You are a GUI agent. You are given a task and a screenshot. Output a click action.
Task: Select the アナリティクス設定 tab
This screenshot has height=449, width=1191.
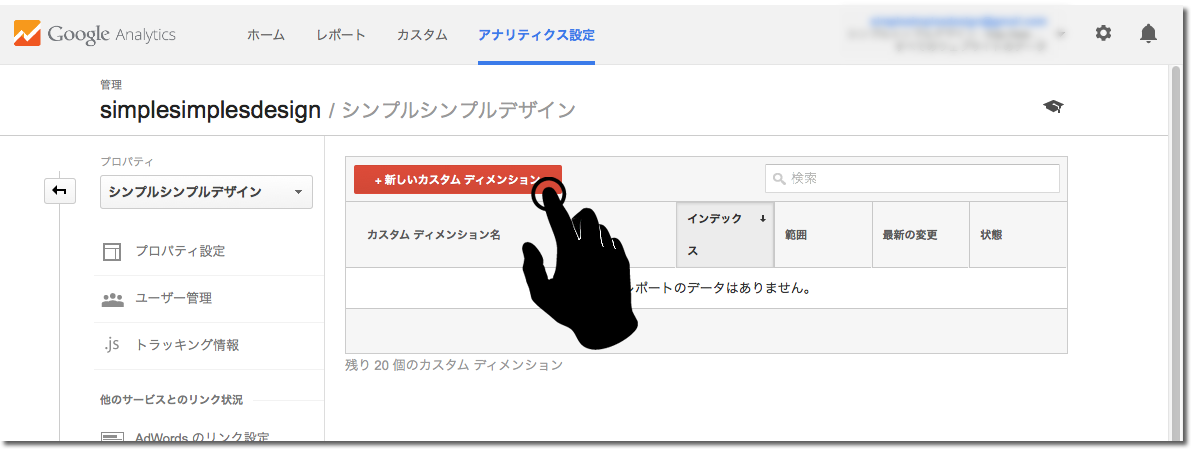[536, 35]
